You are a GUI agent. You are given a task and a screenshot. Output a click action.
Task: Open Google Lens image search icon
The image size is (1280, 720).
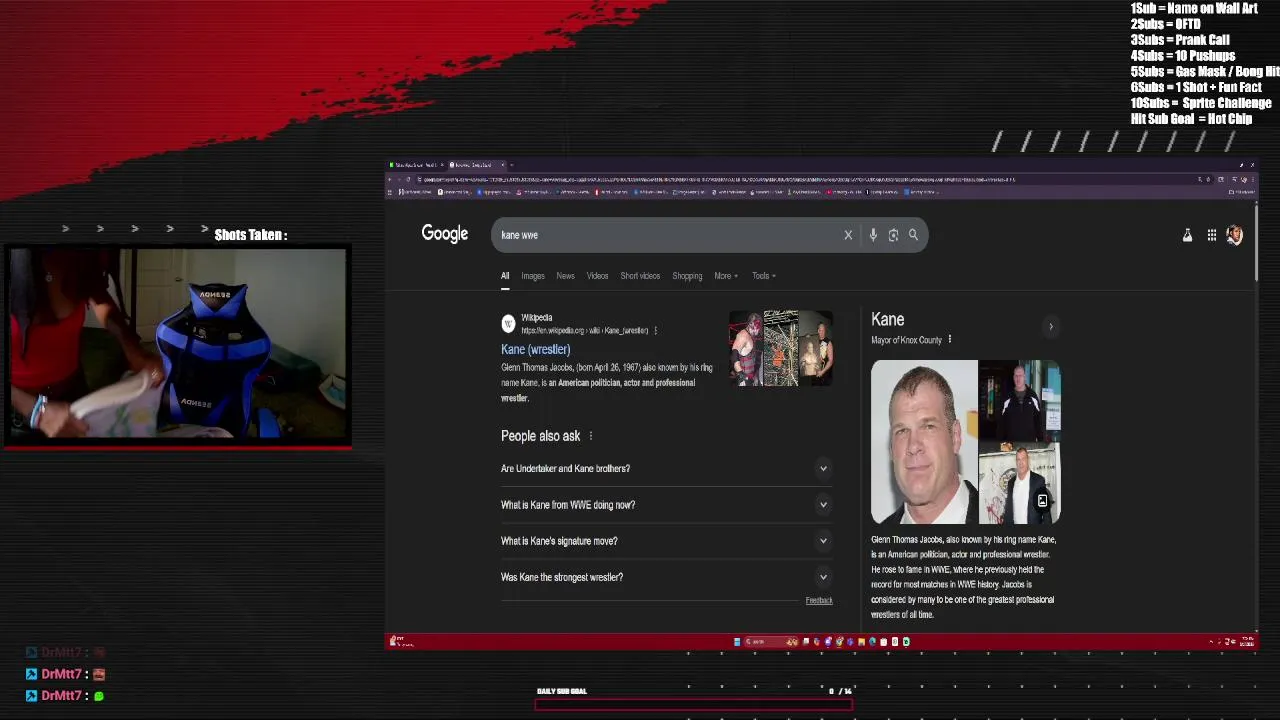[893, 235]
